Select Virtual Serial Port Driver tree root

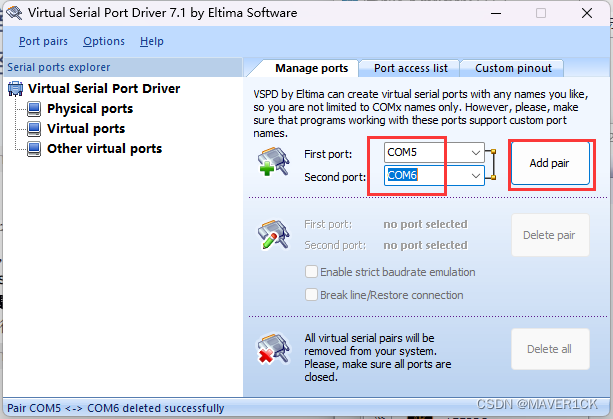[x=104, y=89]
